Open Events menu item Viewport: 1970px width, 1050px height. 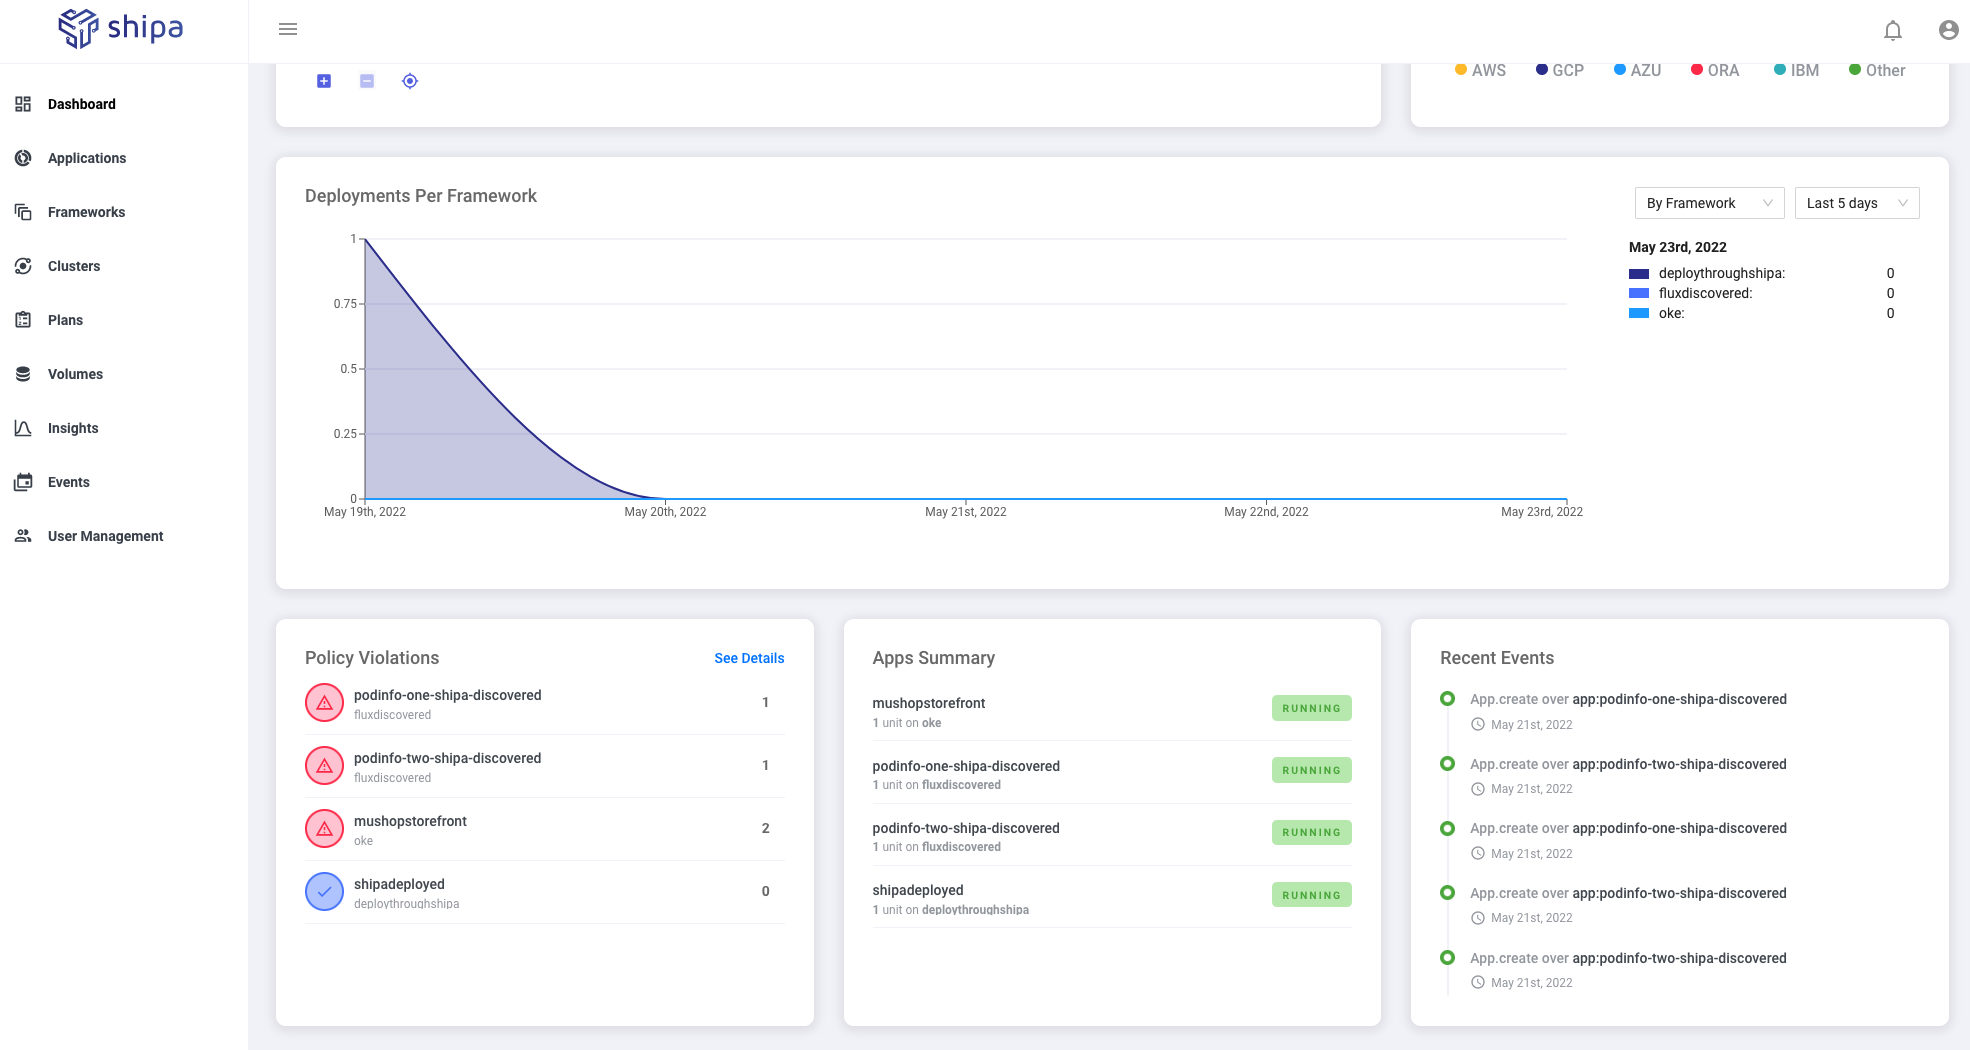pos(69,482)
